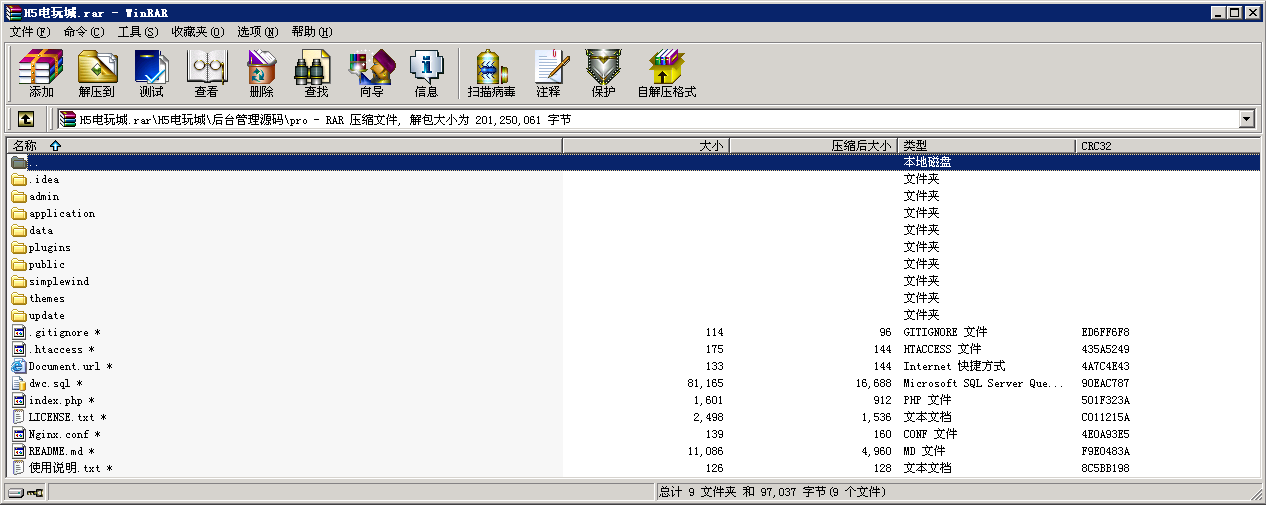Screen dimensions: 1266x505
Task: Open the File (文件) menu
Action: [29, 32]
